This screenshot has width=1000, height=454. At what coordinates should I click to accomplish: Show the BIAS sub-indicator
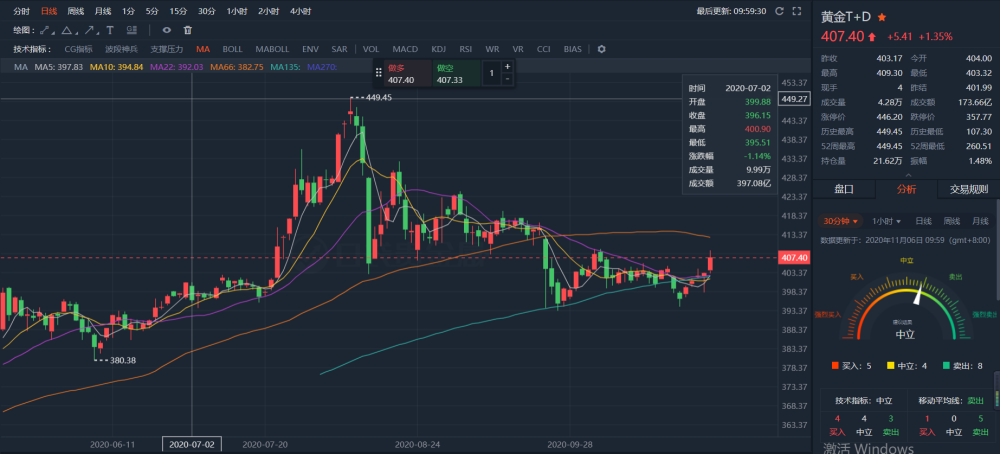(573, 49)
